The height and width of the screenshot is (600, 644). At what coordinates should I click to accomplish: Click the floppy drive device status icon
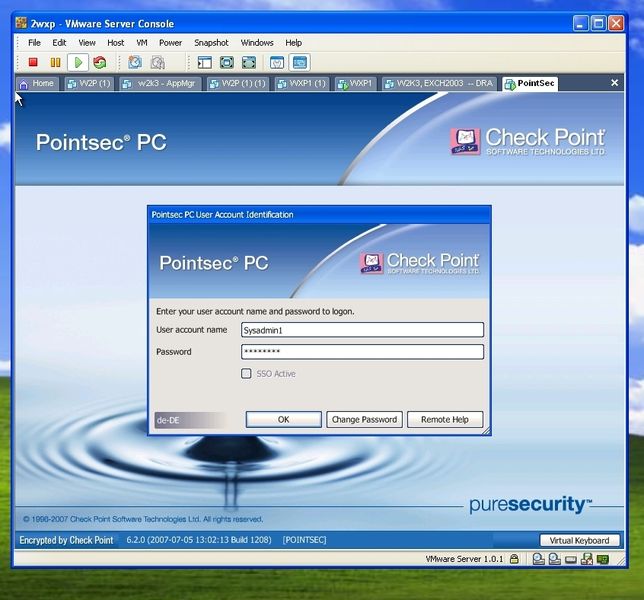tap(571, 559)
